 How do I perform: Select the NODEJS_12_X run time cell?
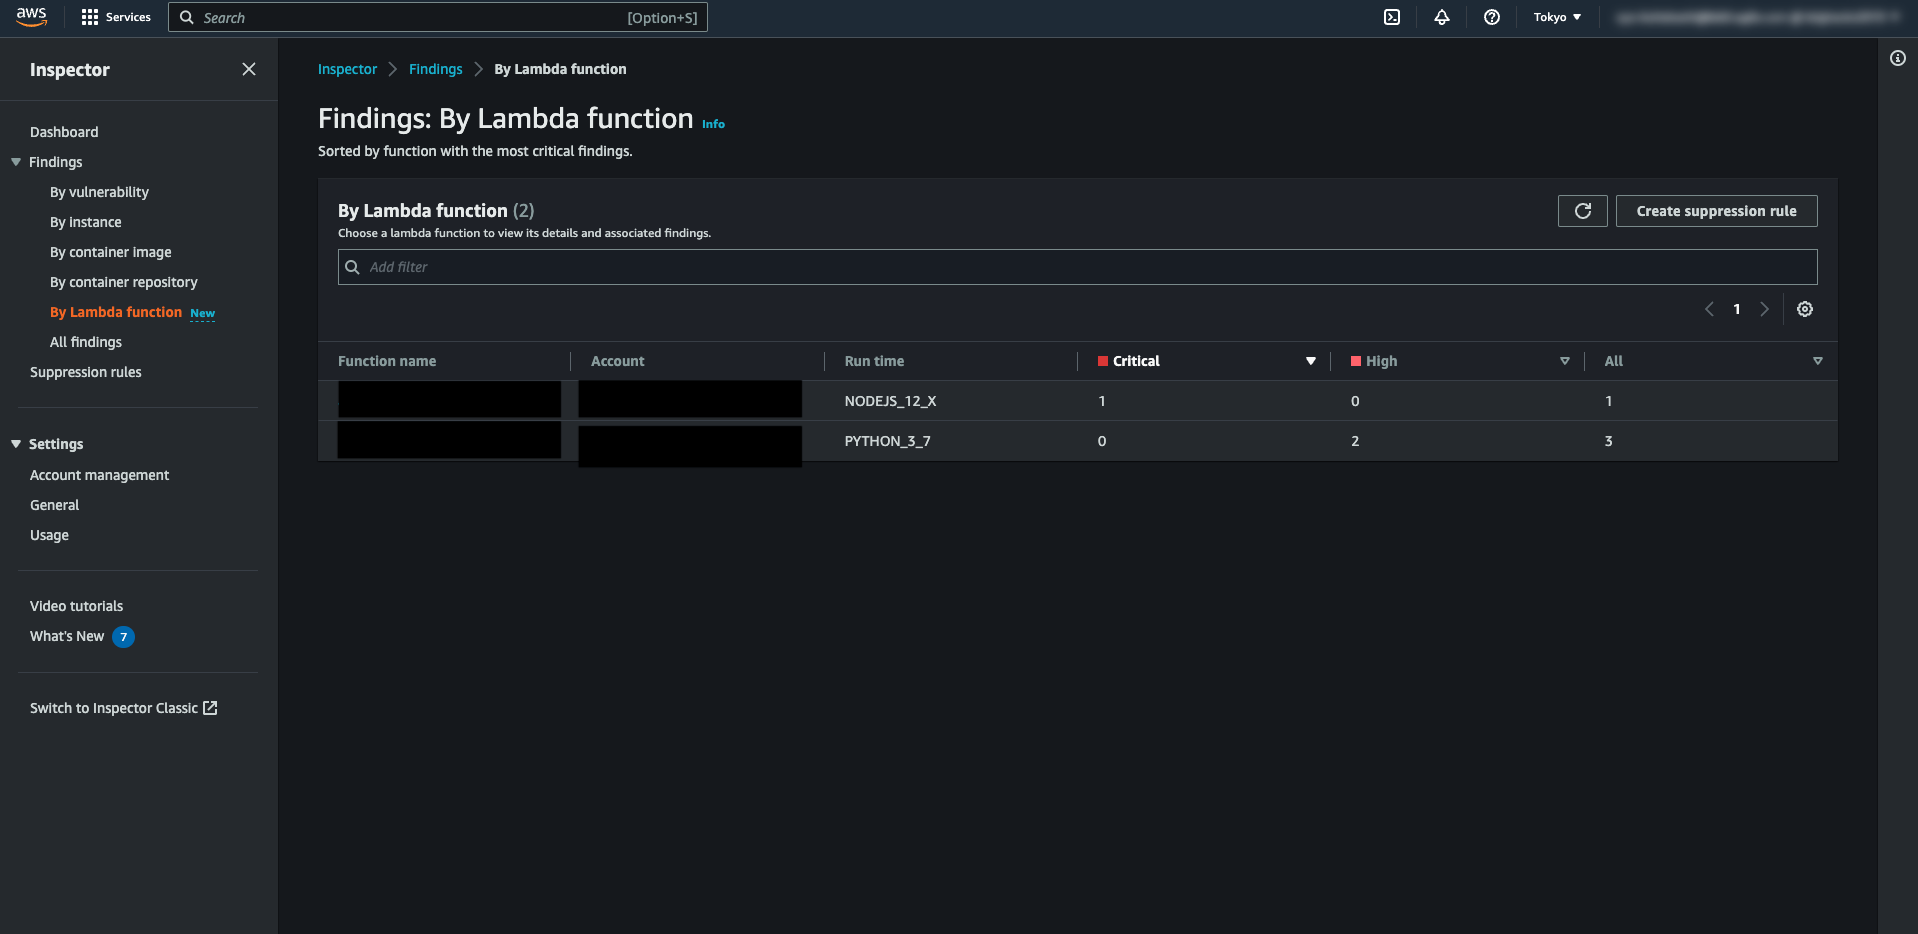coord(890,401)
